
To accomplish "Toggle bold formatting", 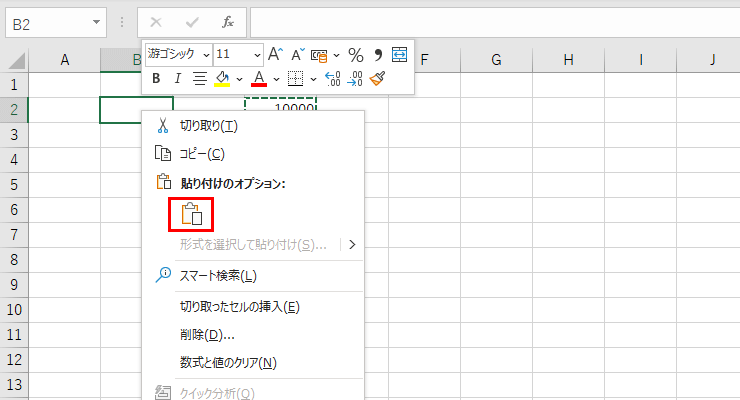I will (156, 78).
